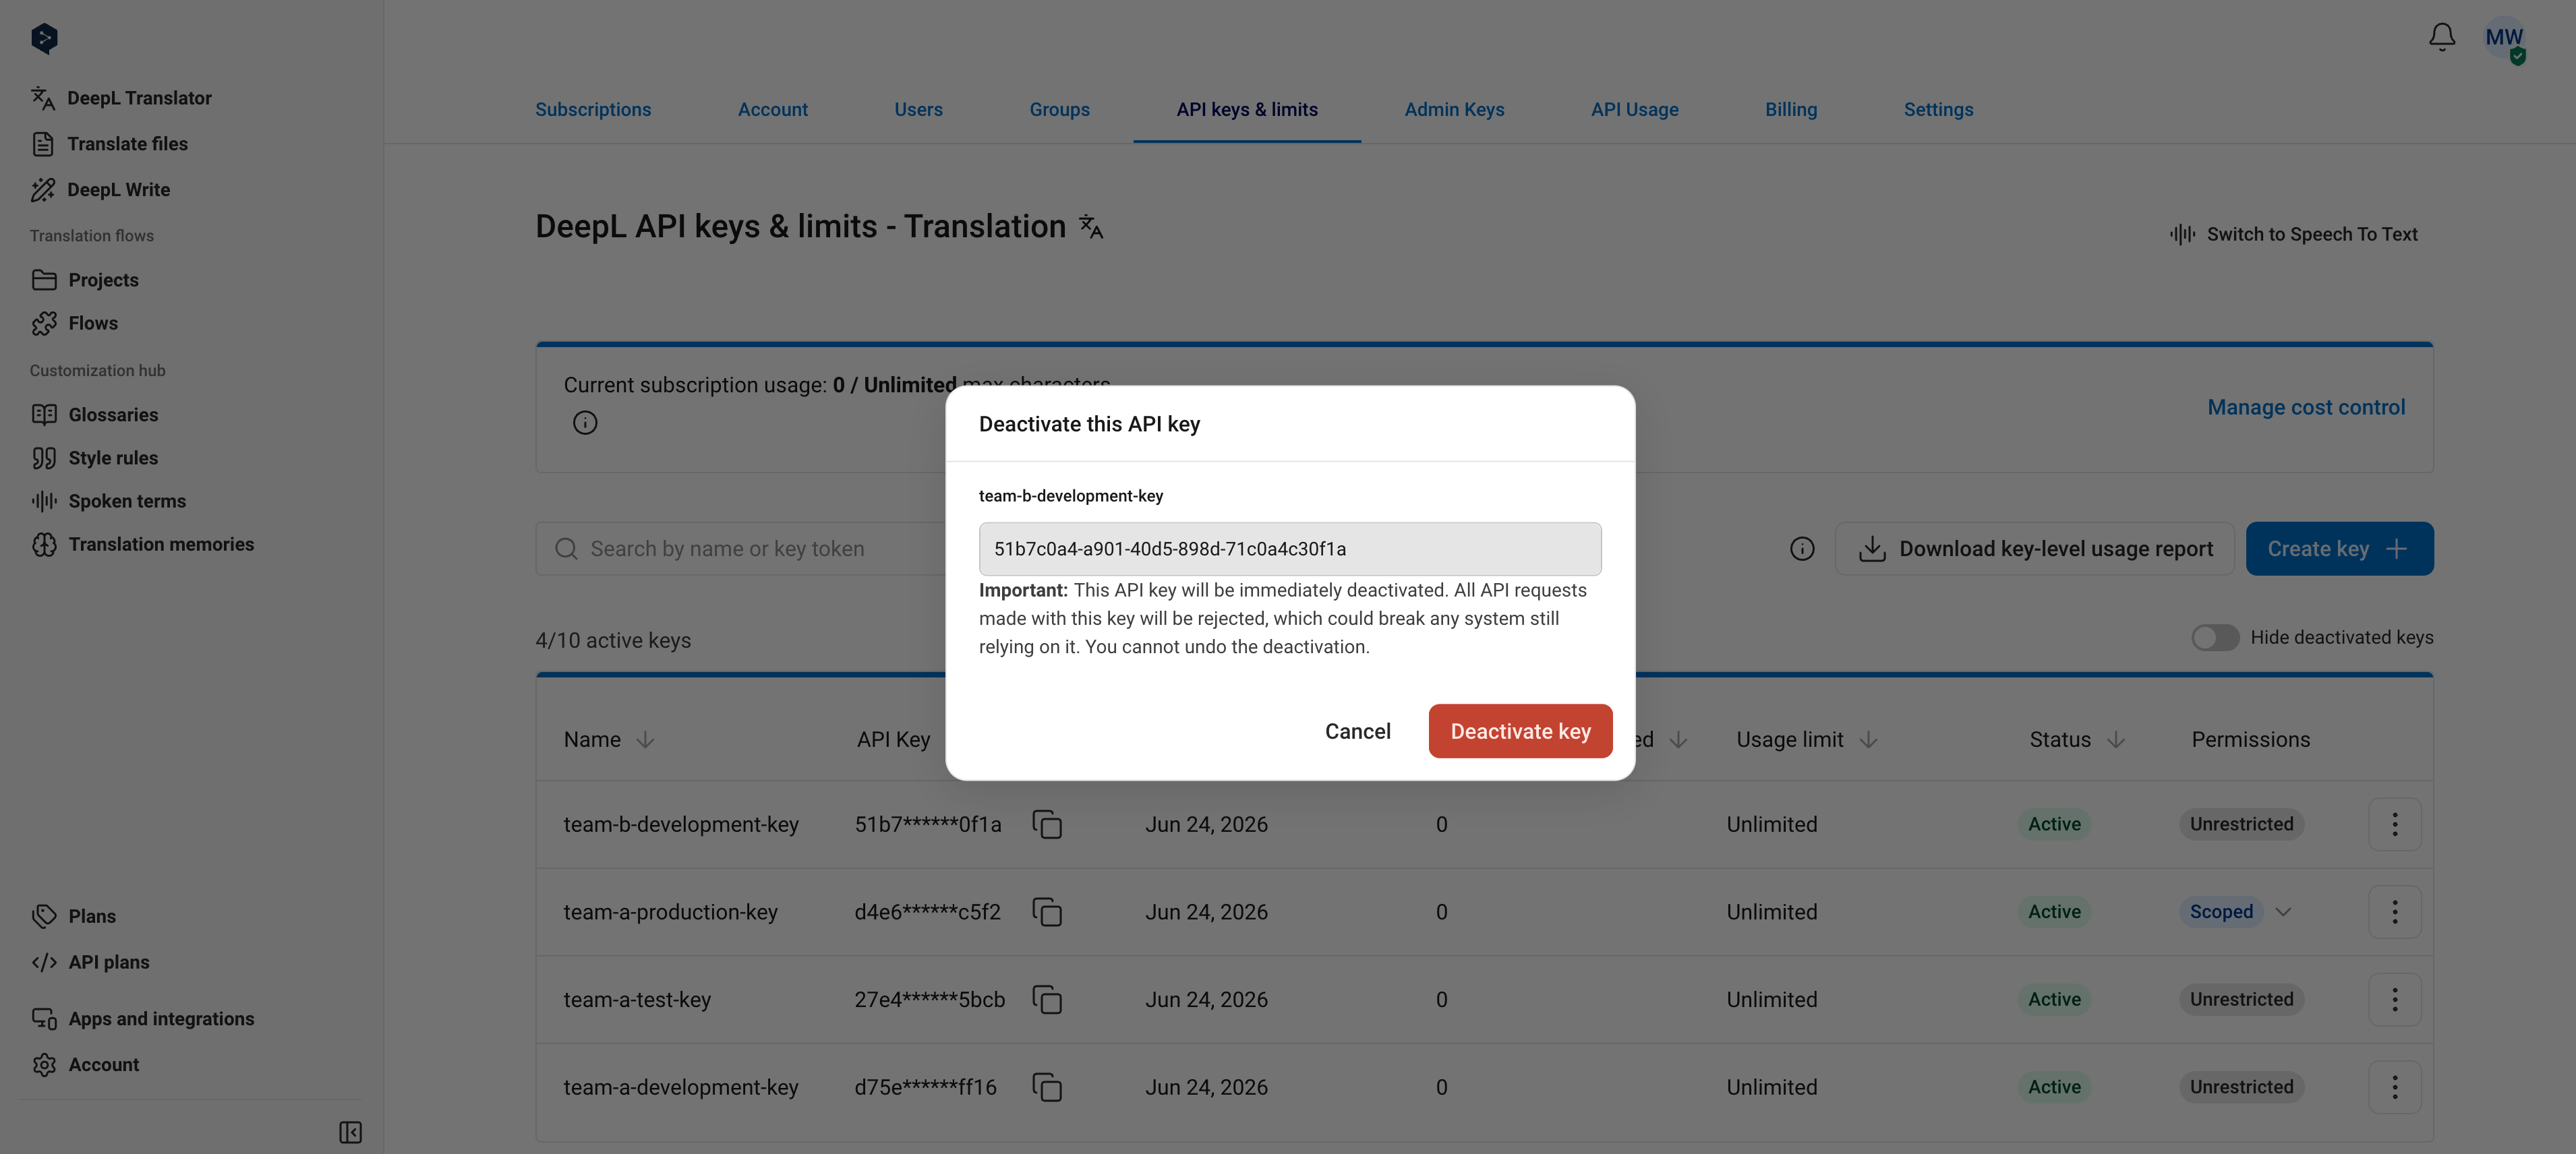The height and width of the screenshot is (1154, 2576).
Task: Switch to the Settings tab
Action: click(1938, 110)
